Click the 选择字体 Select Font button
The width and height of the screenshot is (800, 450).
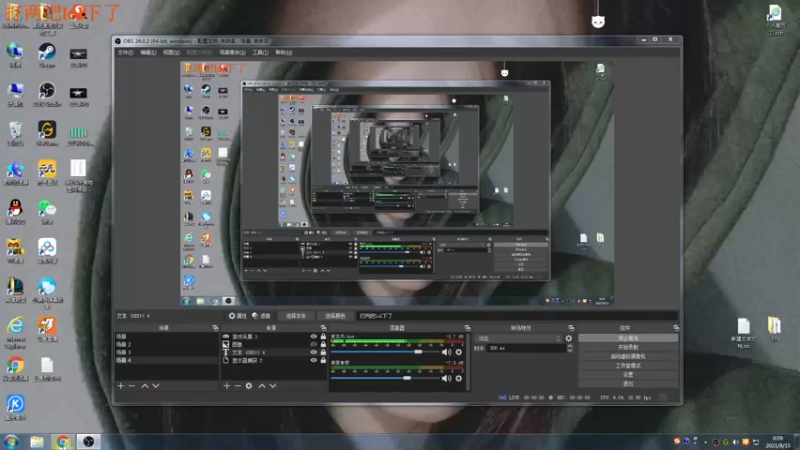(295, 316)
